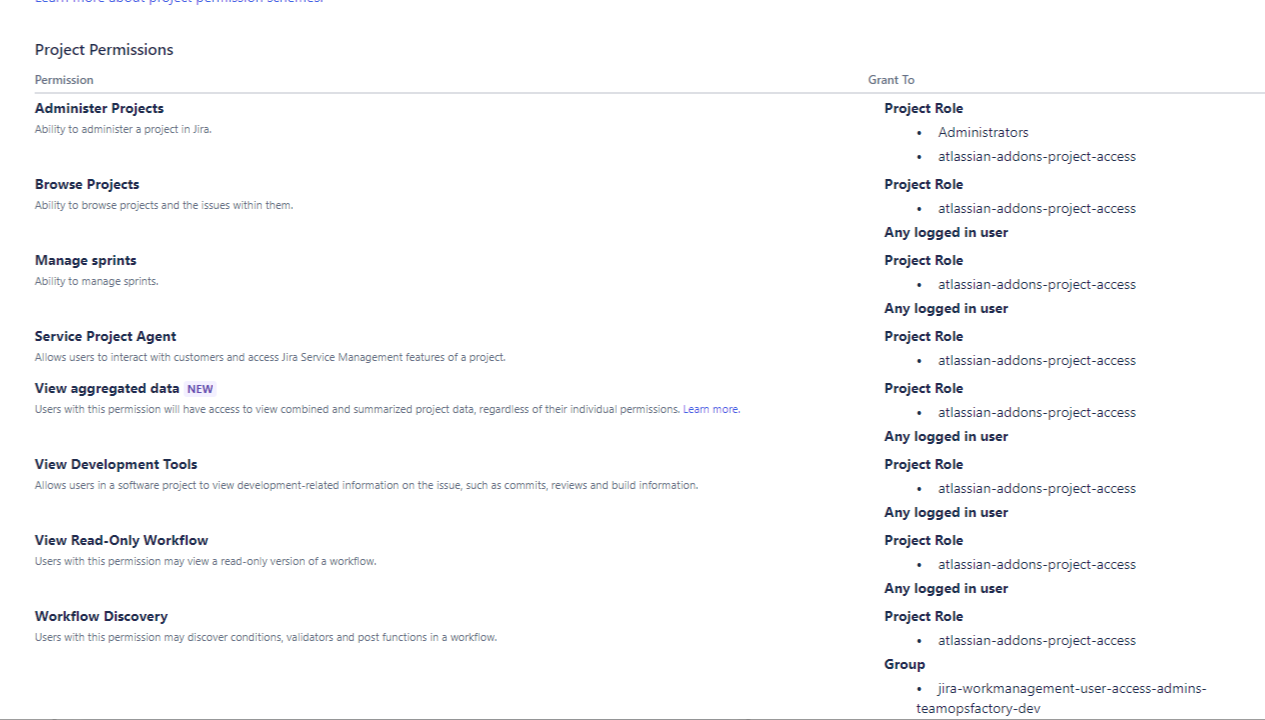The width and height of the screenshot is (1265, 720).
Task: Click atlassian-addons-project-access in Service Project Agent row
Action: 1037,360
